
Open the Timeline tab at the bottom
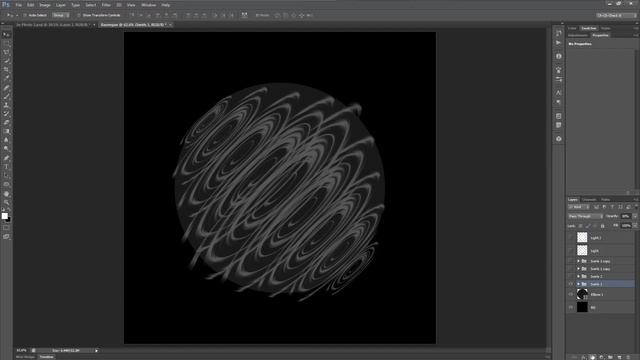(x=47, y=357)
